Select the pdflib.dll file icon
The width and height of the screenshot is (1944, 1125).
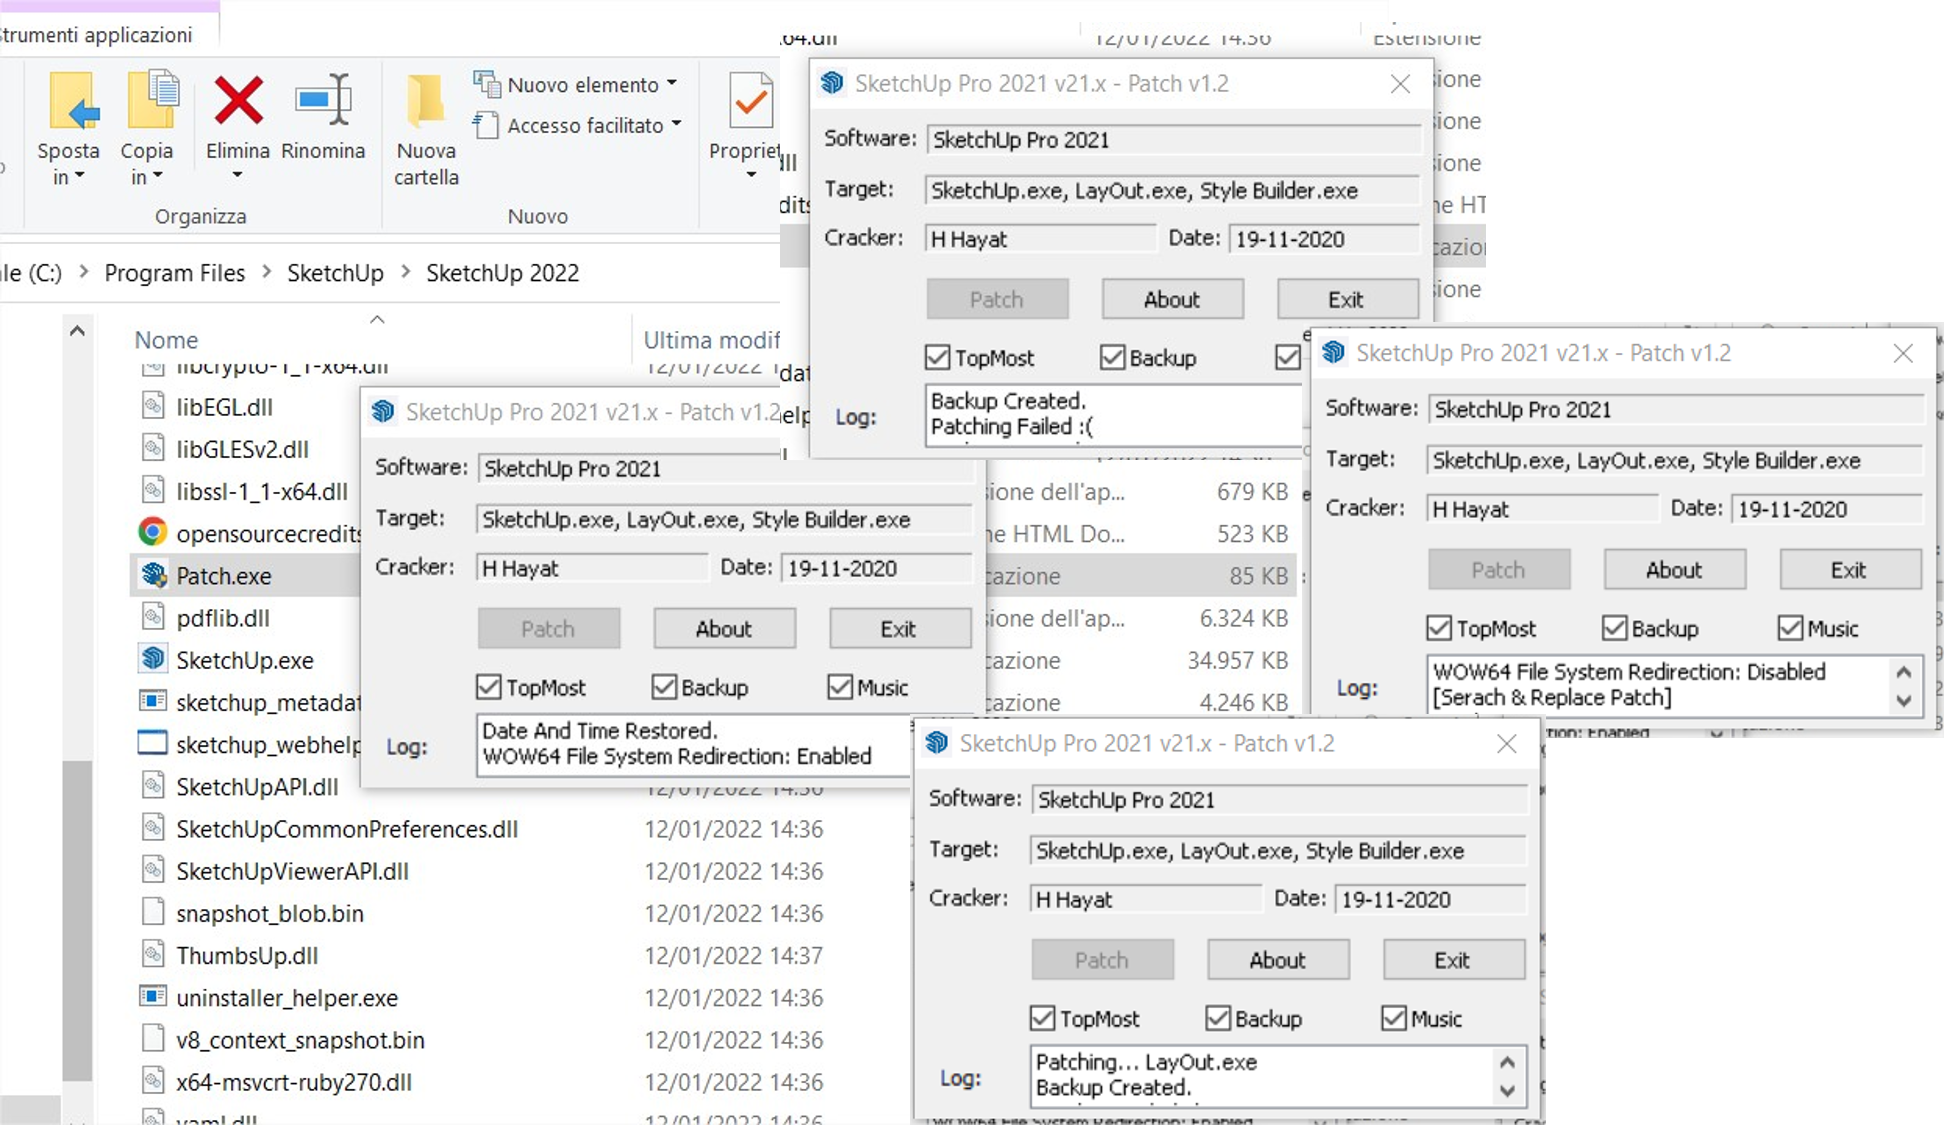pos(153,617)
